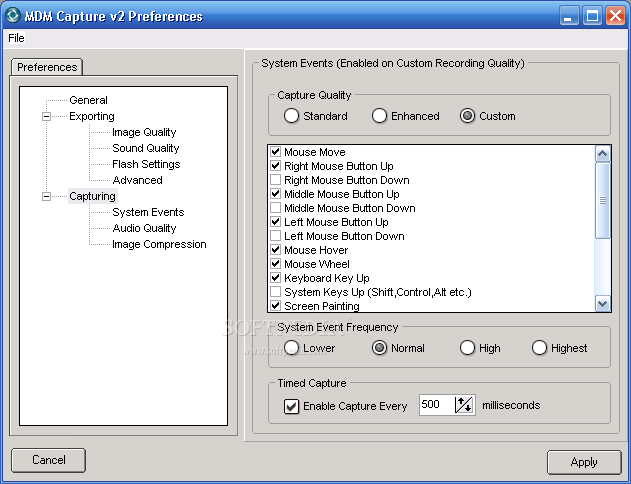Check Right Mouse Button Down
Image resolution: width=631 pixels, height=484 pixels.
click(x=275, y=180)
